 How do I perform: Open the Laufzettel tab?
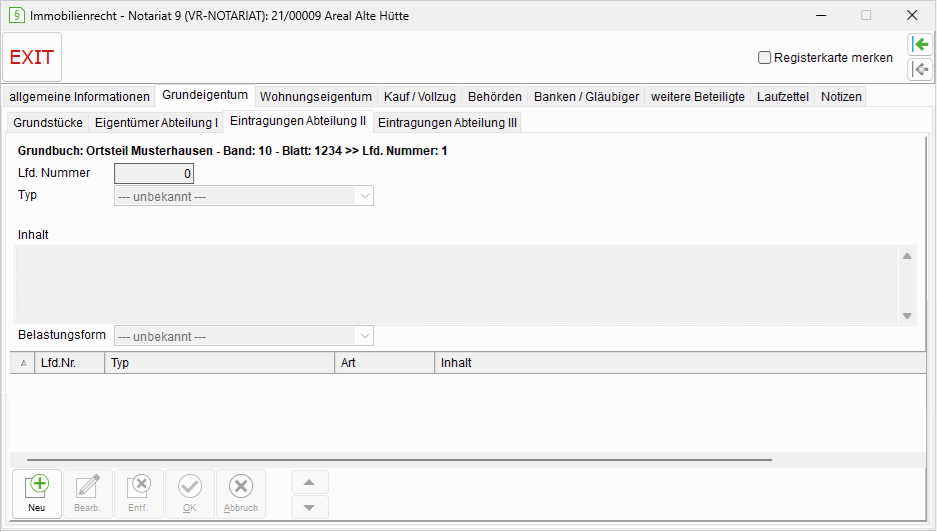point(783,97)
